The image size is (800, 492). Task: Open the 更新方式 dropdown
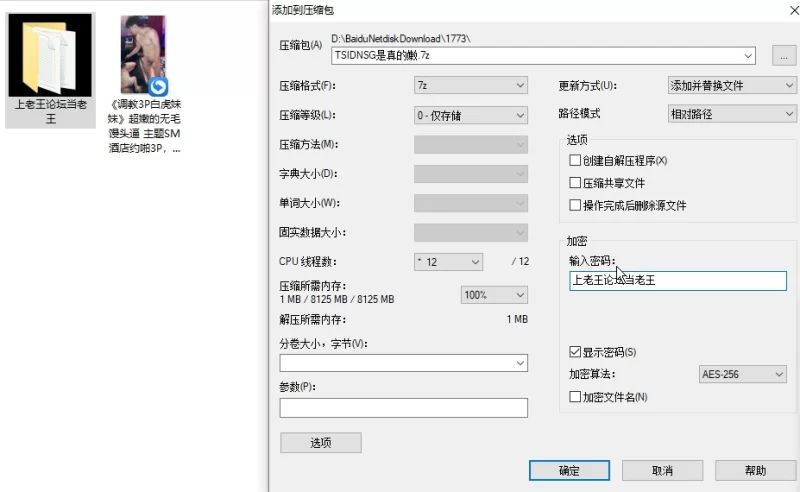[732, 85]
